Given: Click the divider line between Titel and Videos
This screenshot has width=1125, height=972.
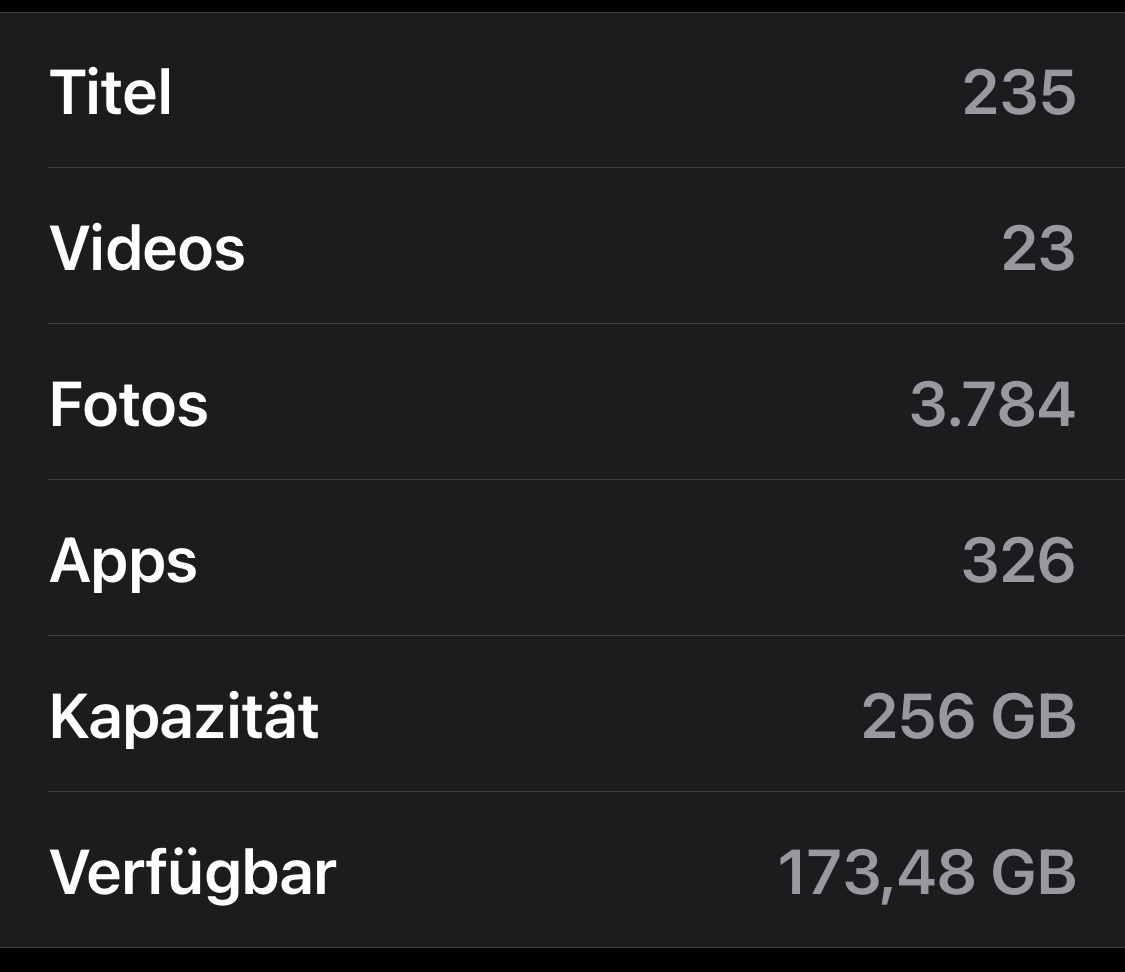Looking at the screenshot, I should (x=586, y=167).
